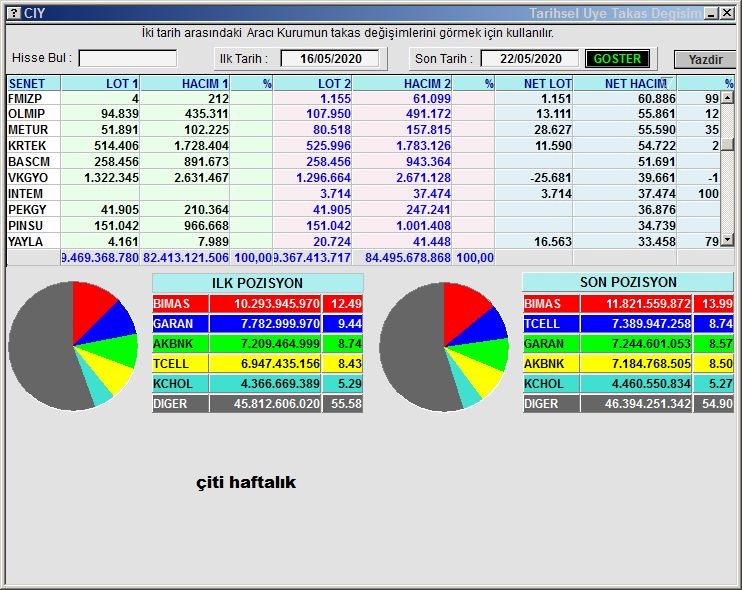
Task: Click NET HACIM value 60.886
Action: pos(656,98)
